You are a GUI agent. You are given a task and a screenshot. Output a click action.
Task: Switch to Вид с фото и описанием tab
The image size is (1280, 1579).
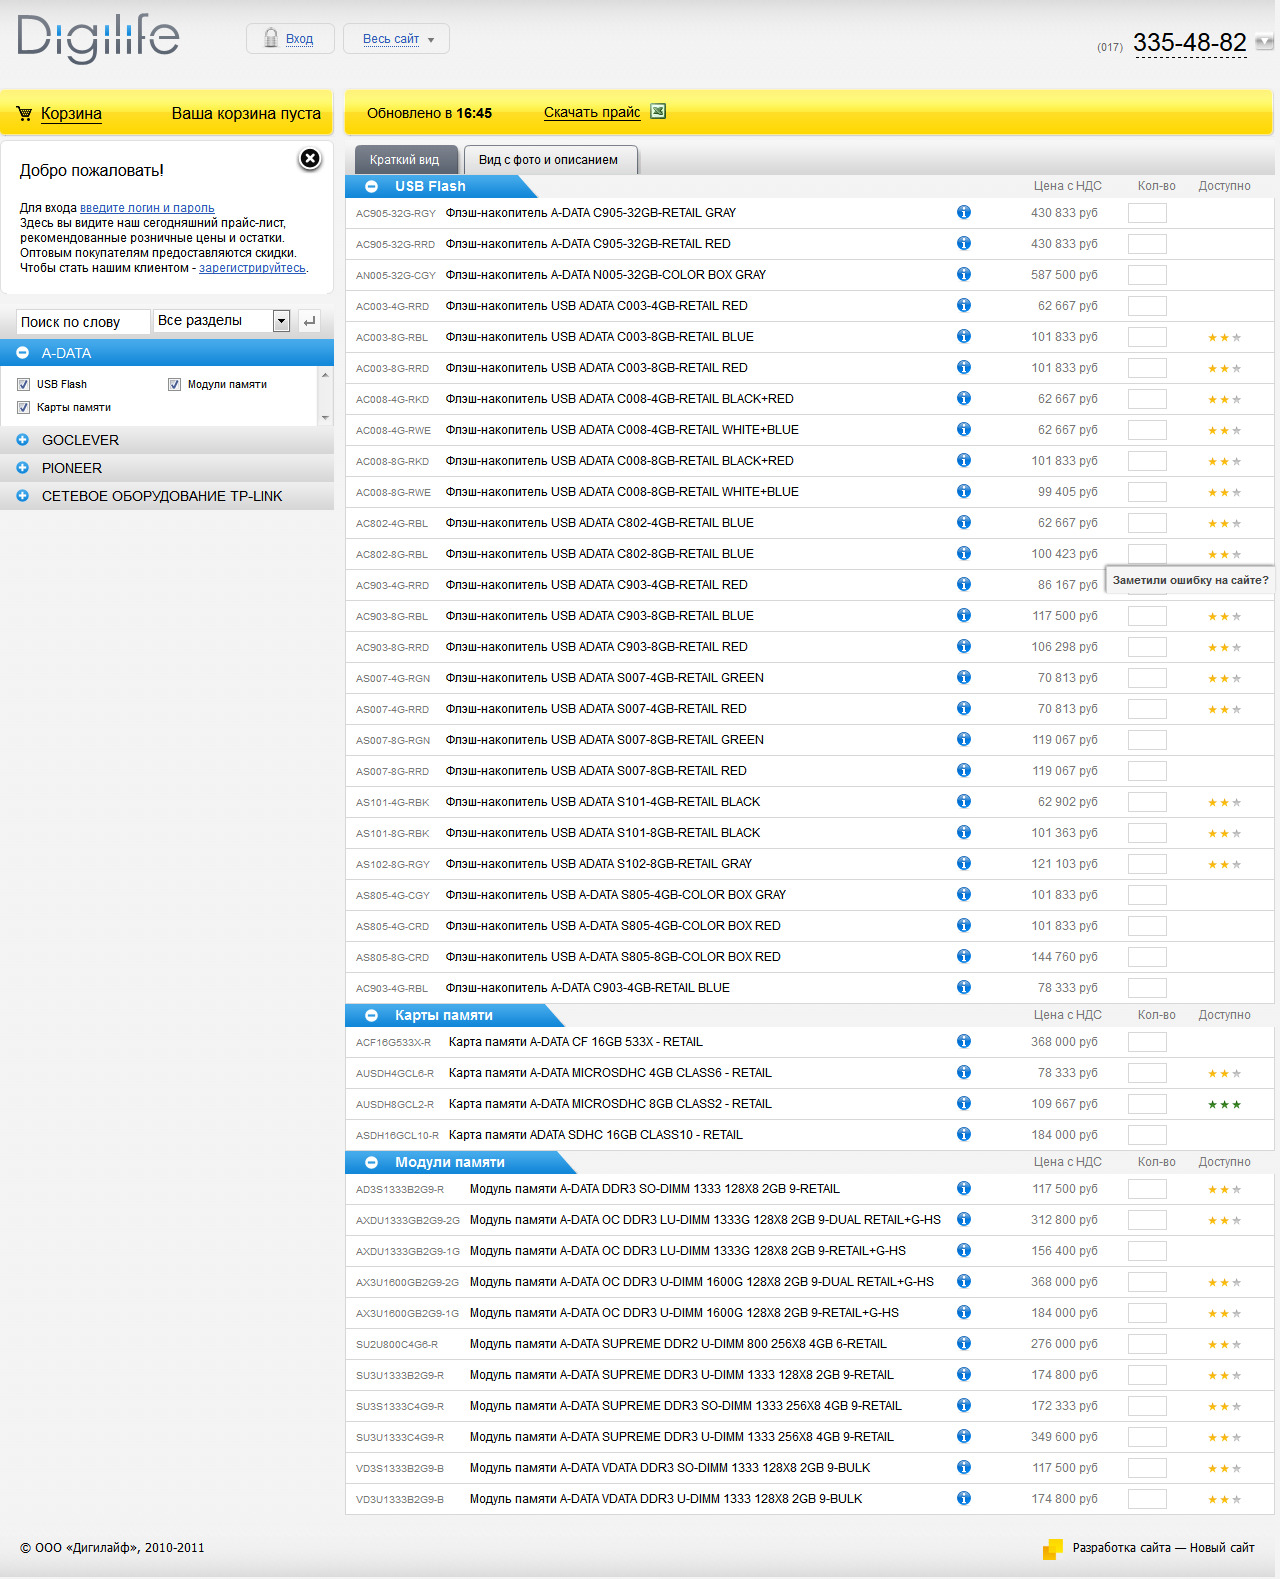coord(549,160)
